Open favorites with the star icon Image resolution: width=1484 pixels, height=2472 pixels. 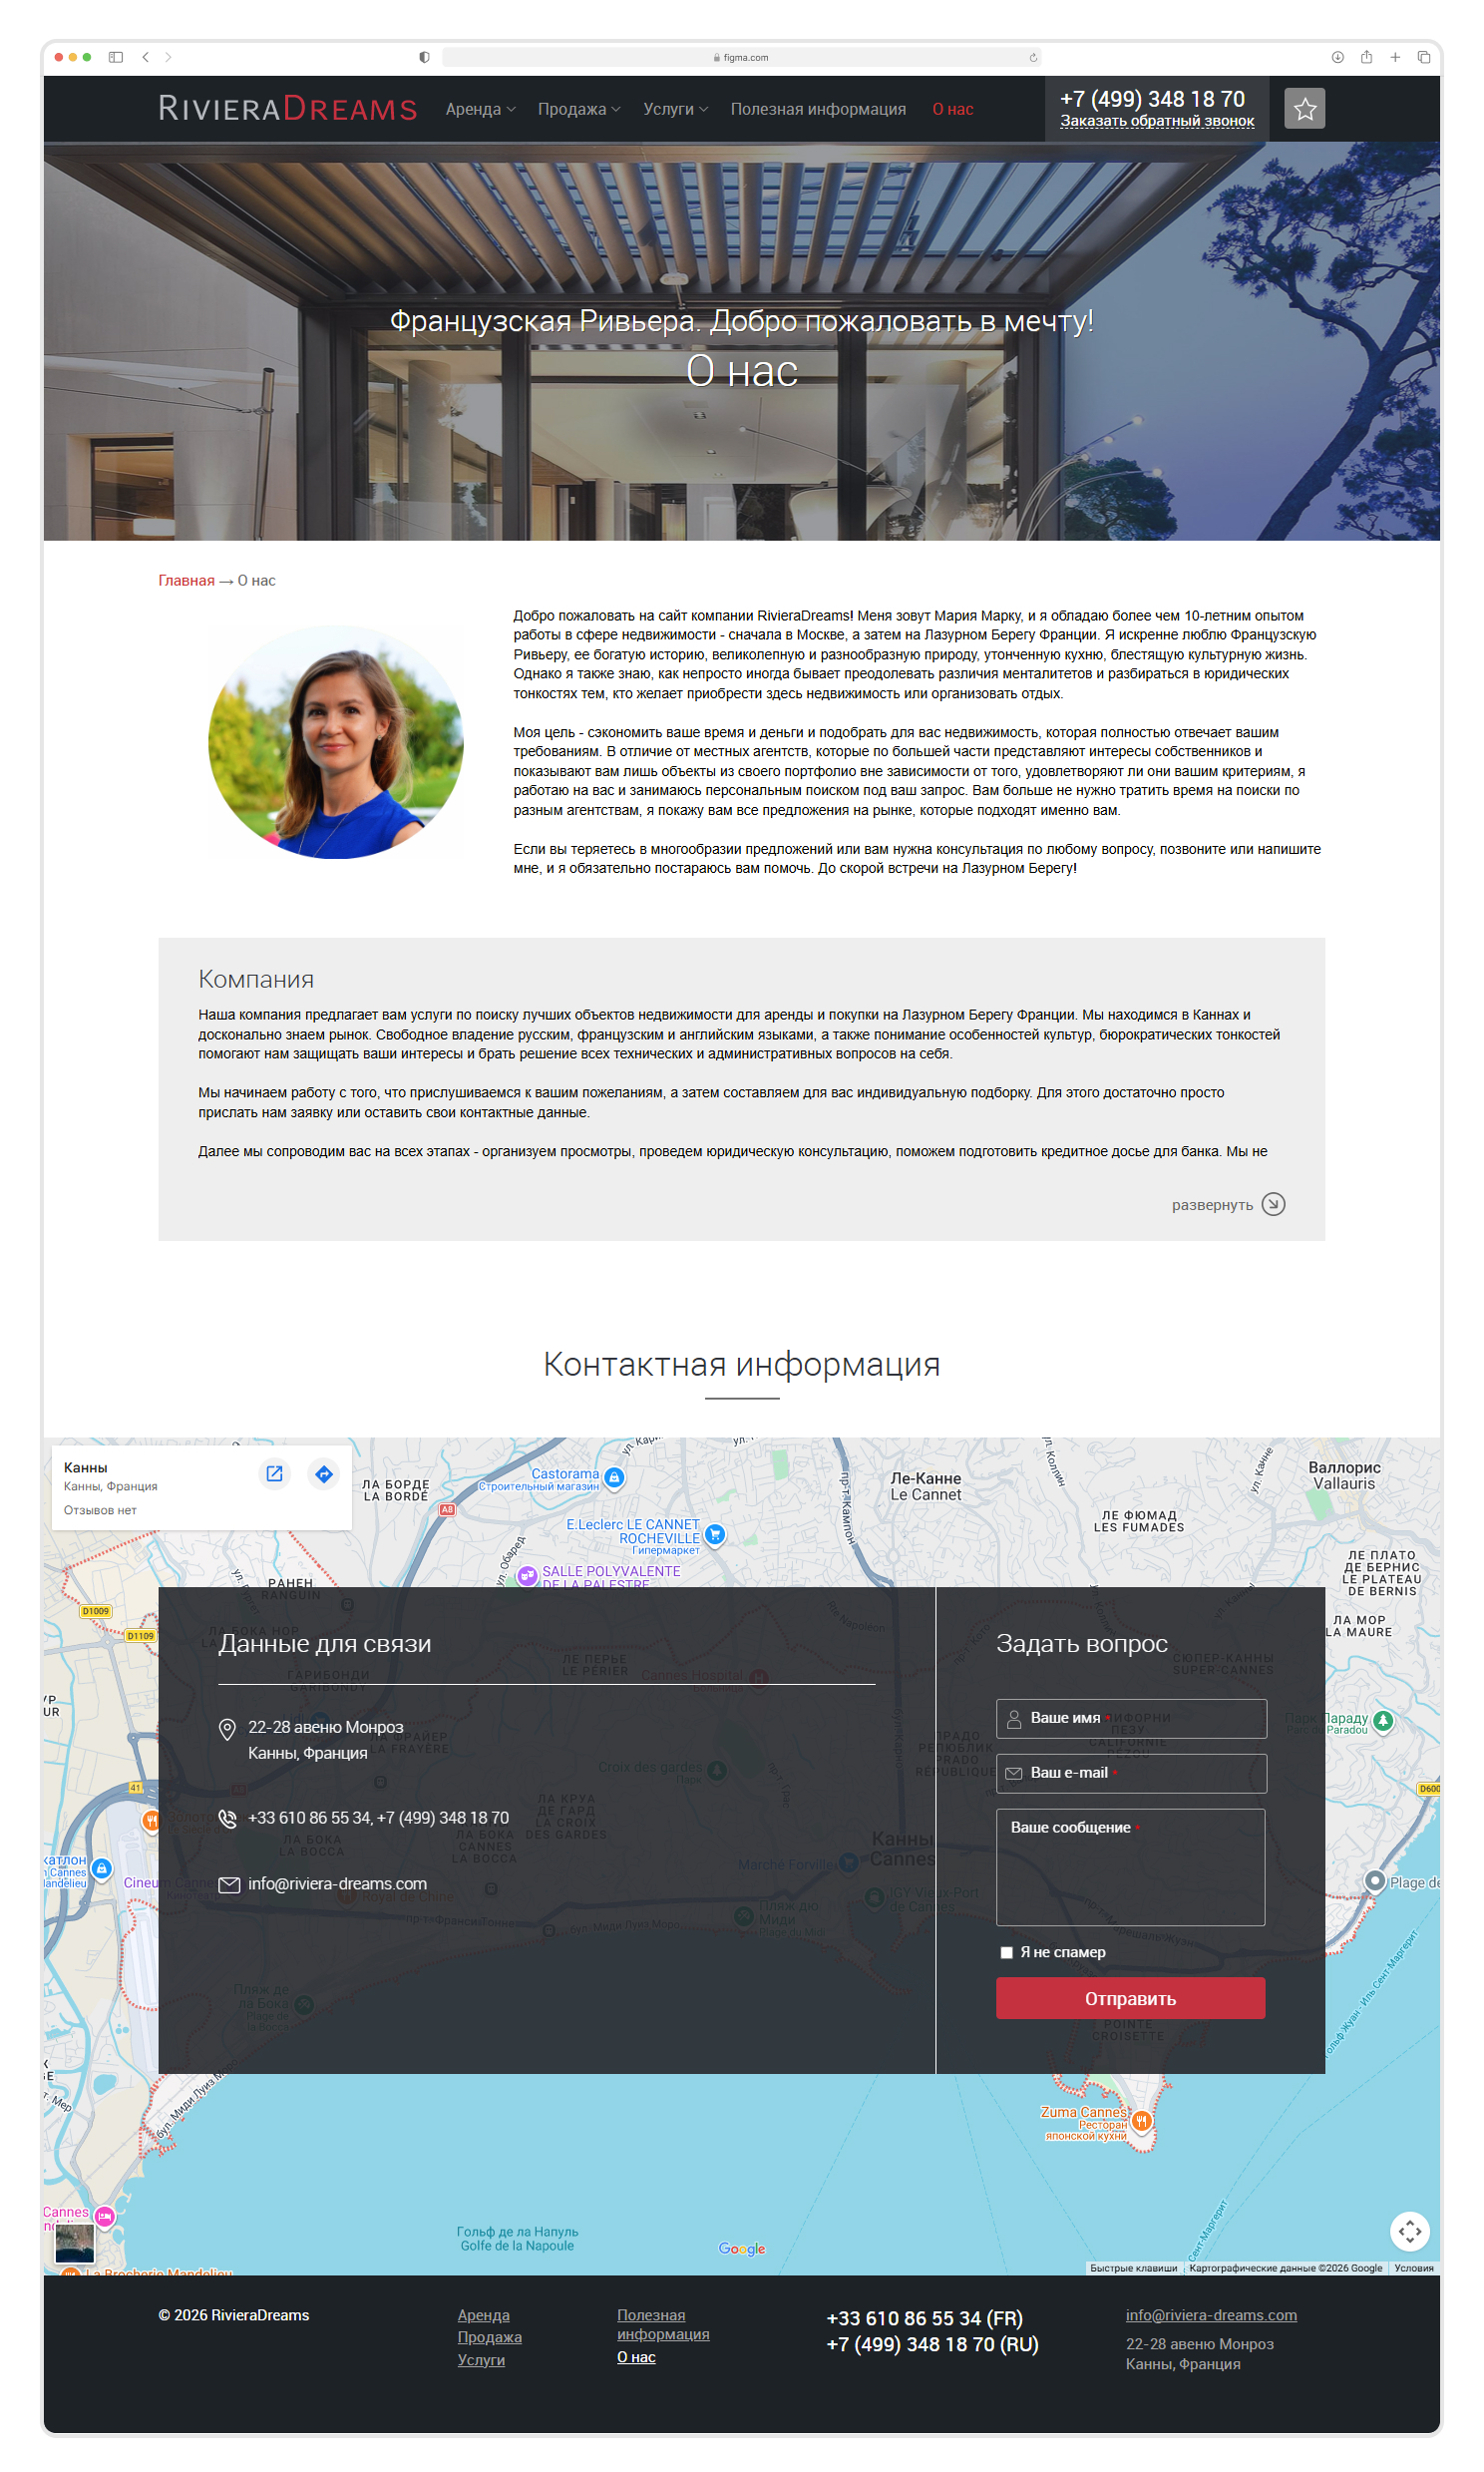[x=1305, y=109]
